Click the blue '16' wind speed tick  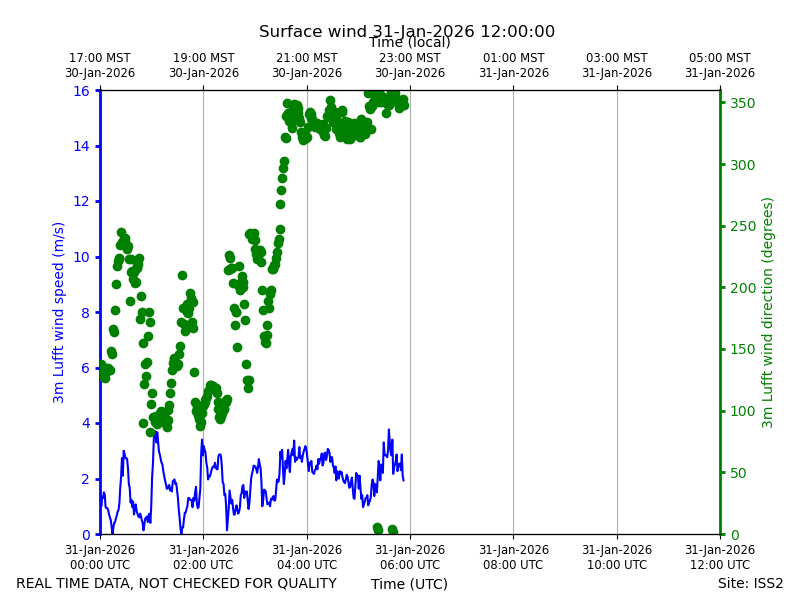[x=81, y=91]
